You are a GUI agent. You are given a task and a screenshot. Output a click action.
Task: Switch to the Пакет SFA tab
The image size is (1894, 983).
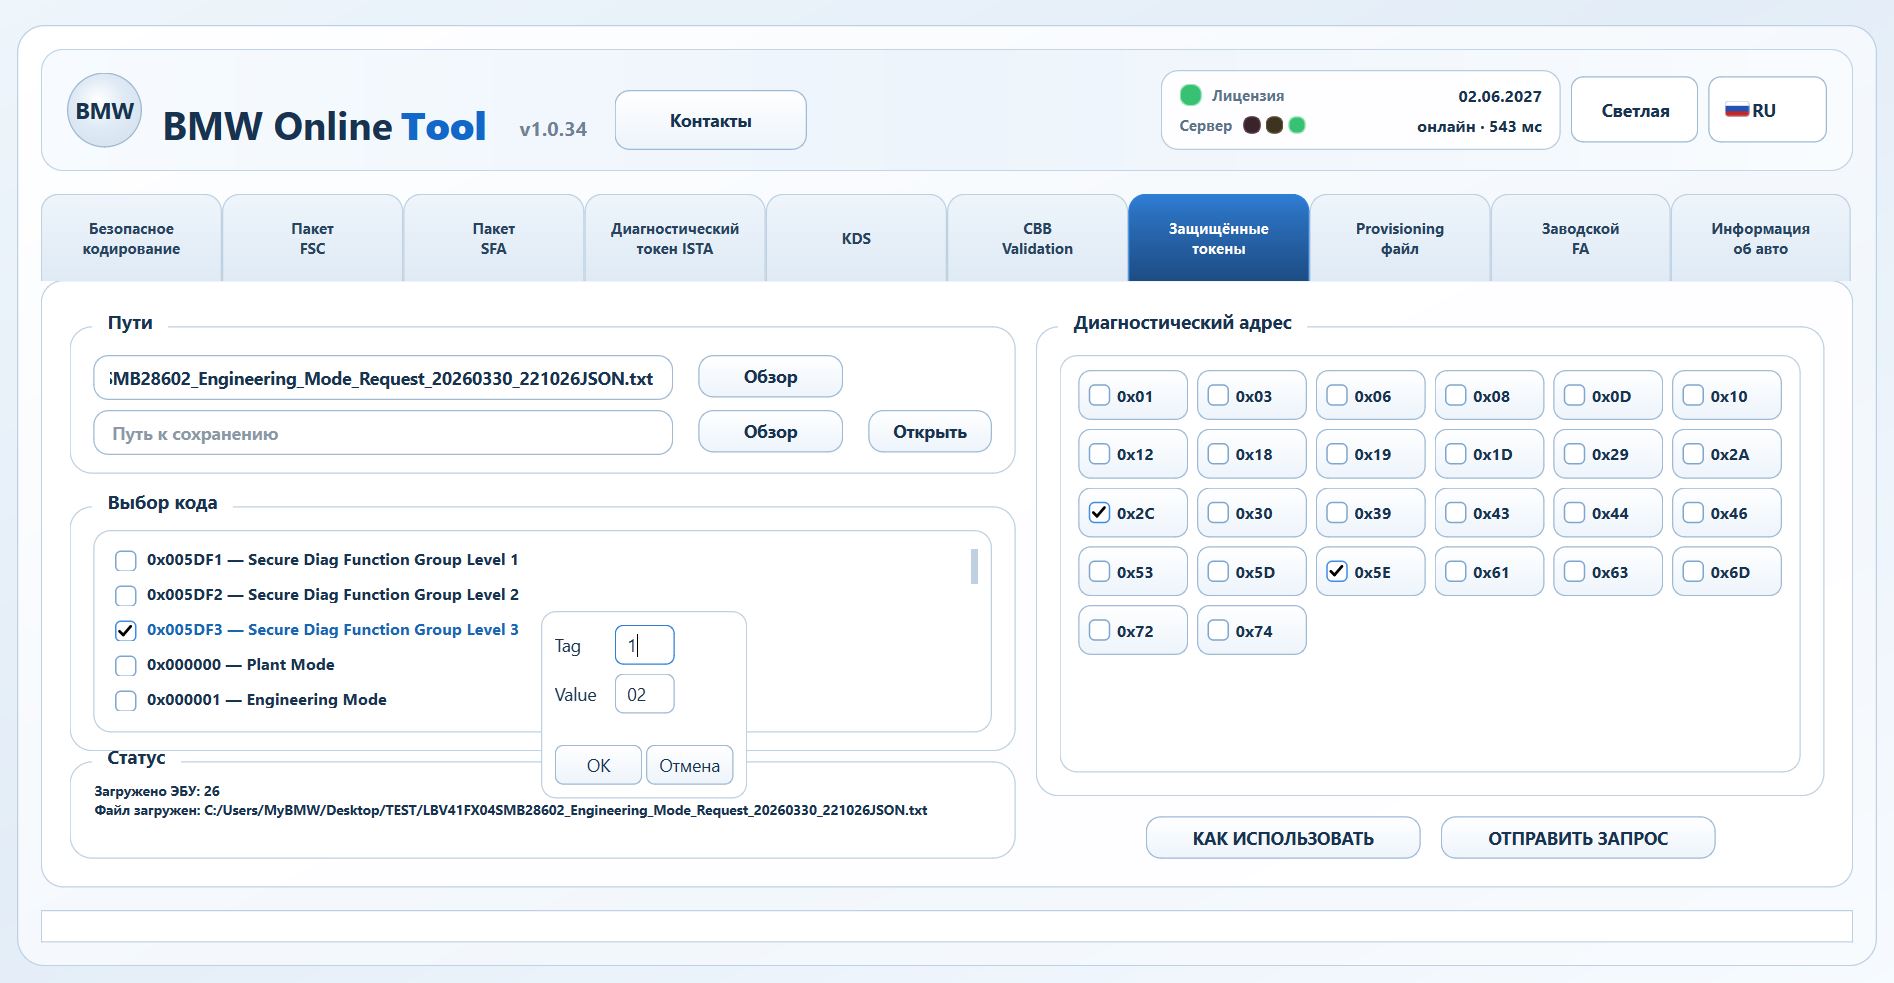[x=493, y=238]
